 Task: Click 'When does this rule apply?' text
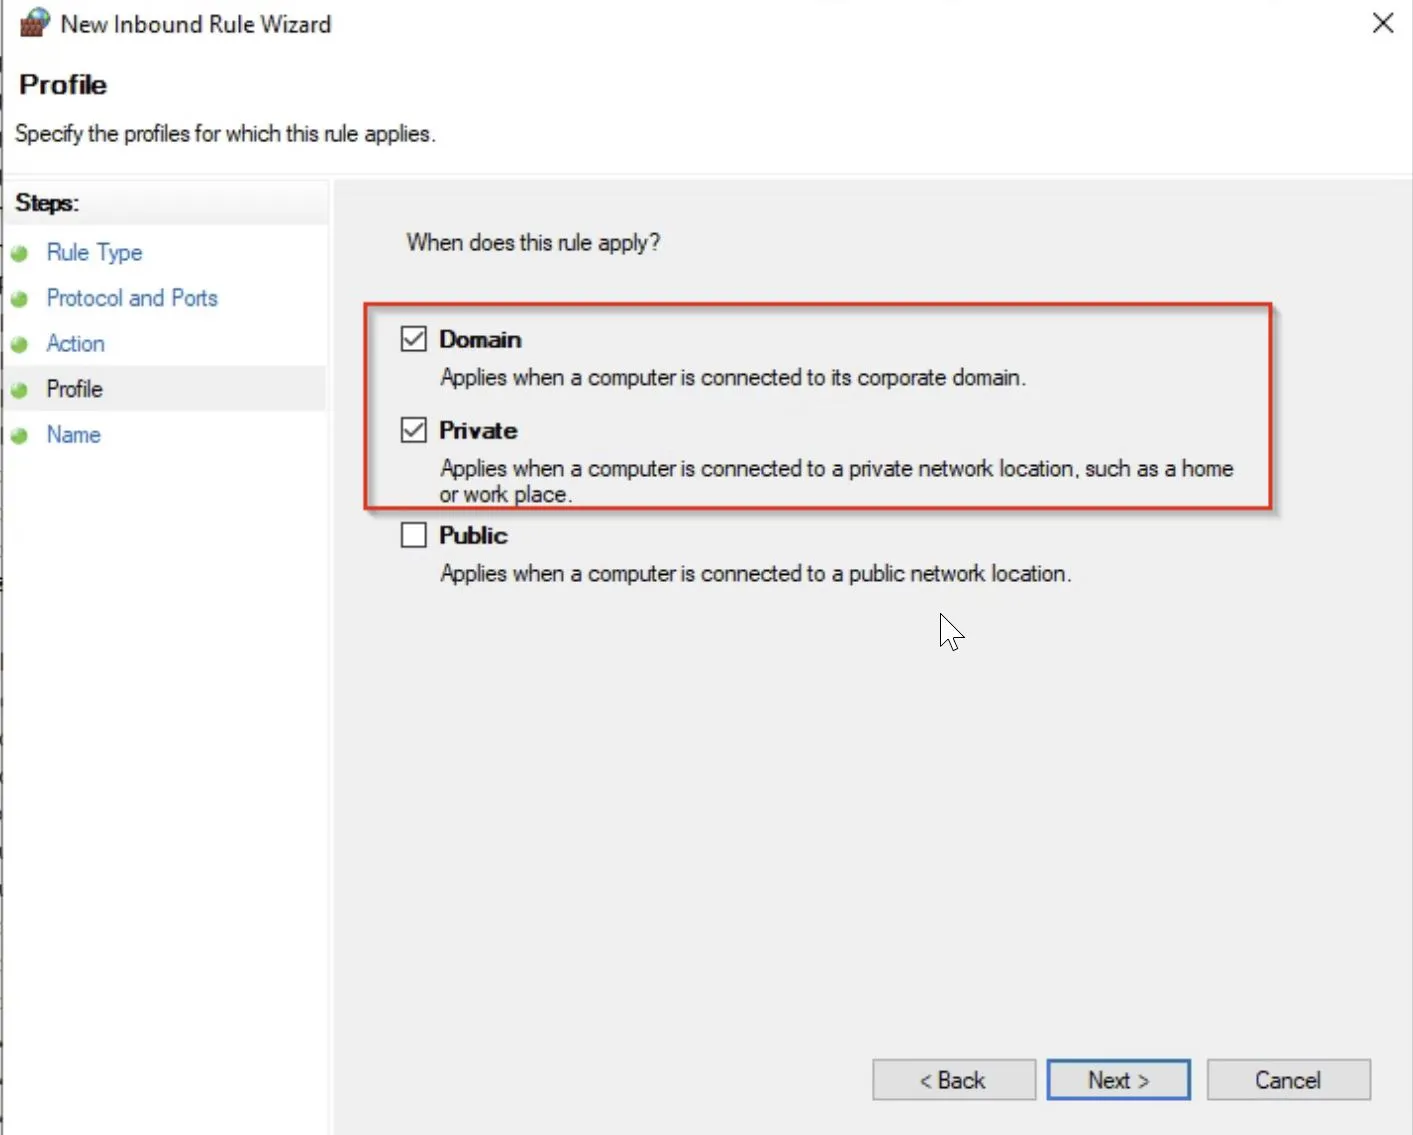[x=533, y=242]
